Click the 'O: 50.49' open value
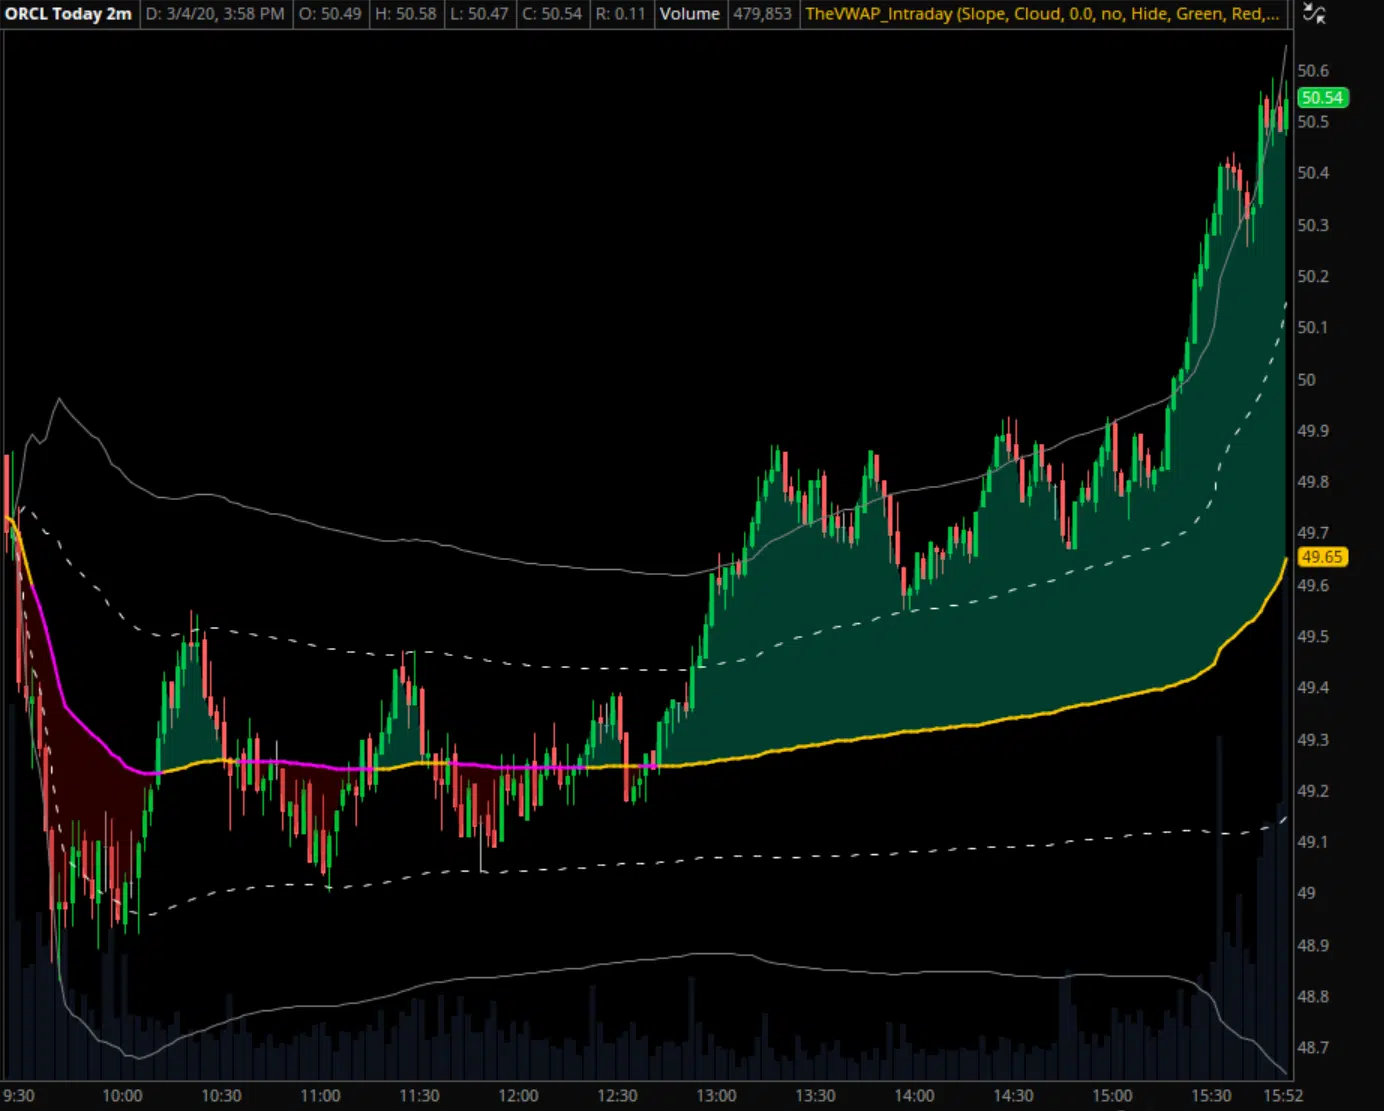This screenshot has height=1111, width=1384. click(x=330, y=14)
